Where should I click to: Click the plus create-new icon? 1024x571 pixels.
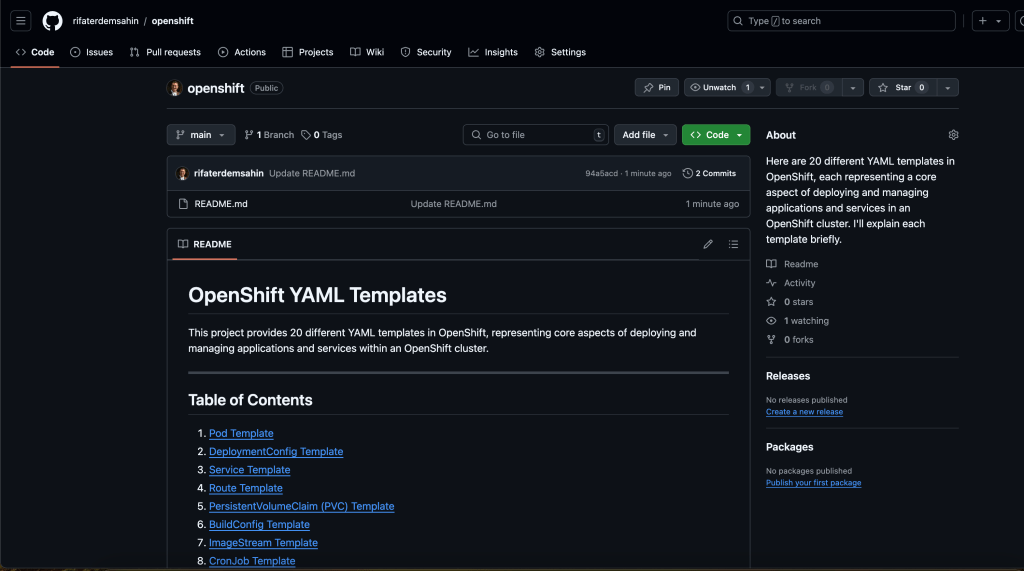(x=983, y=21)
